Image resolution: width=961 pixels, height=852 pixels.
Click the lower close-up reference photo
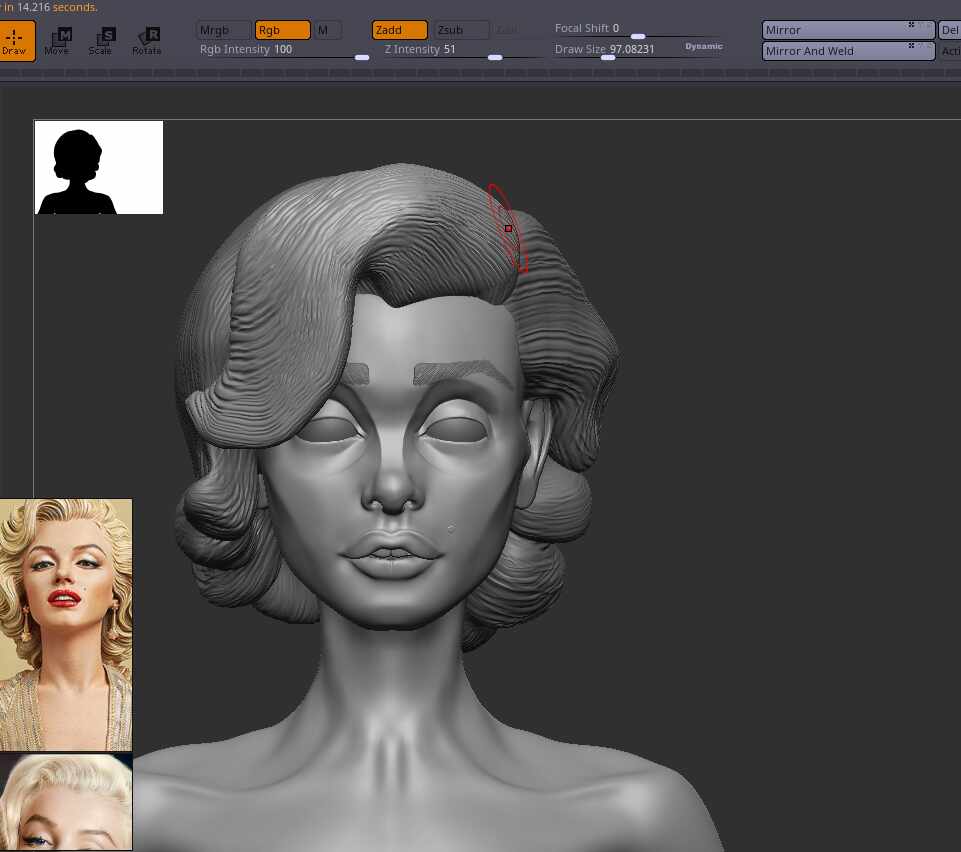point(66,801)
